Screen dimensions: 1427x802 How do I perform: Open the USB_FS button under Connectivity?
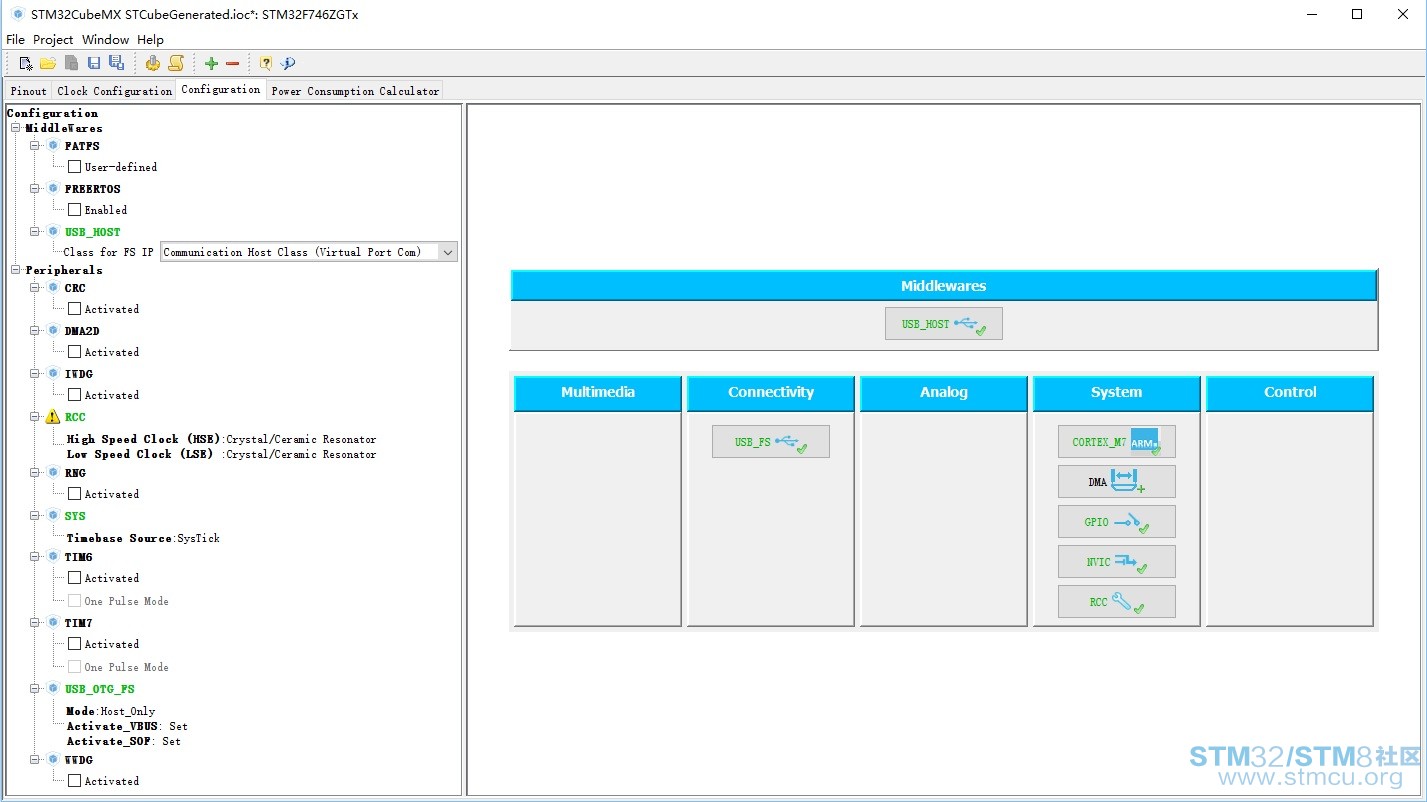tap(770, 442)
